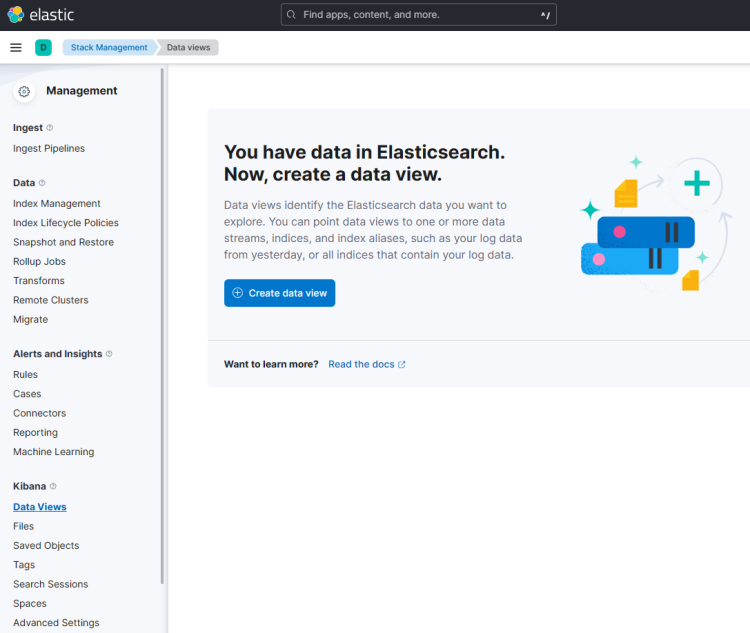Click the sidebar vertical scrollbar

tap(162, 325)
